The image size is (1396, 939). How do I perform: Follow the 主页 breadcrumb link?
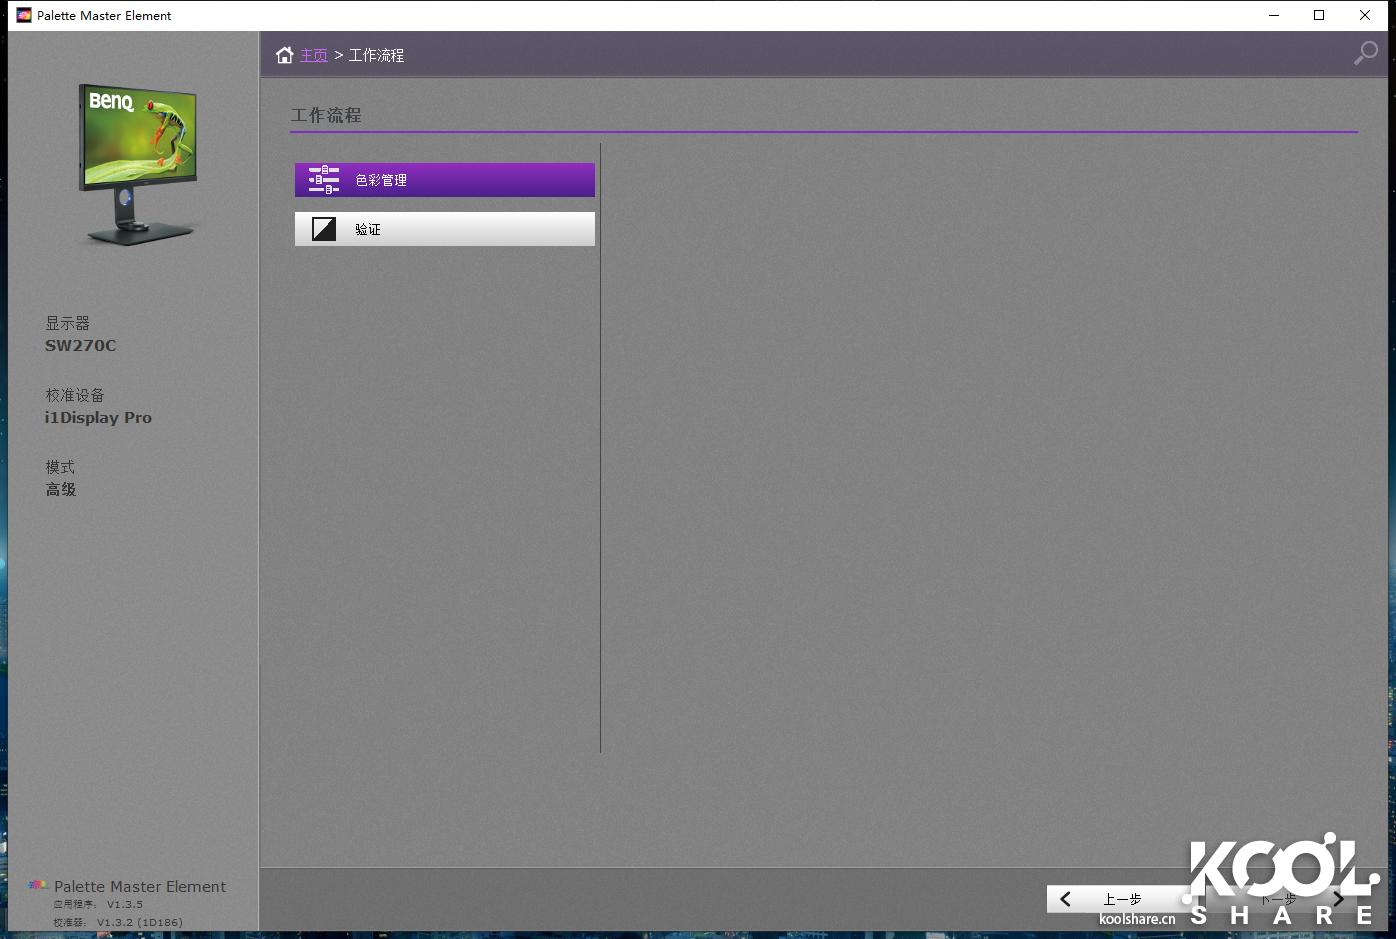pos(314,55)
